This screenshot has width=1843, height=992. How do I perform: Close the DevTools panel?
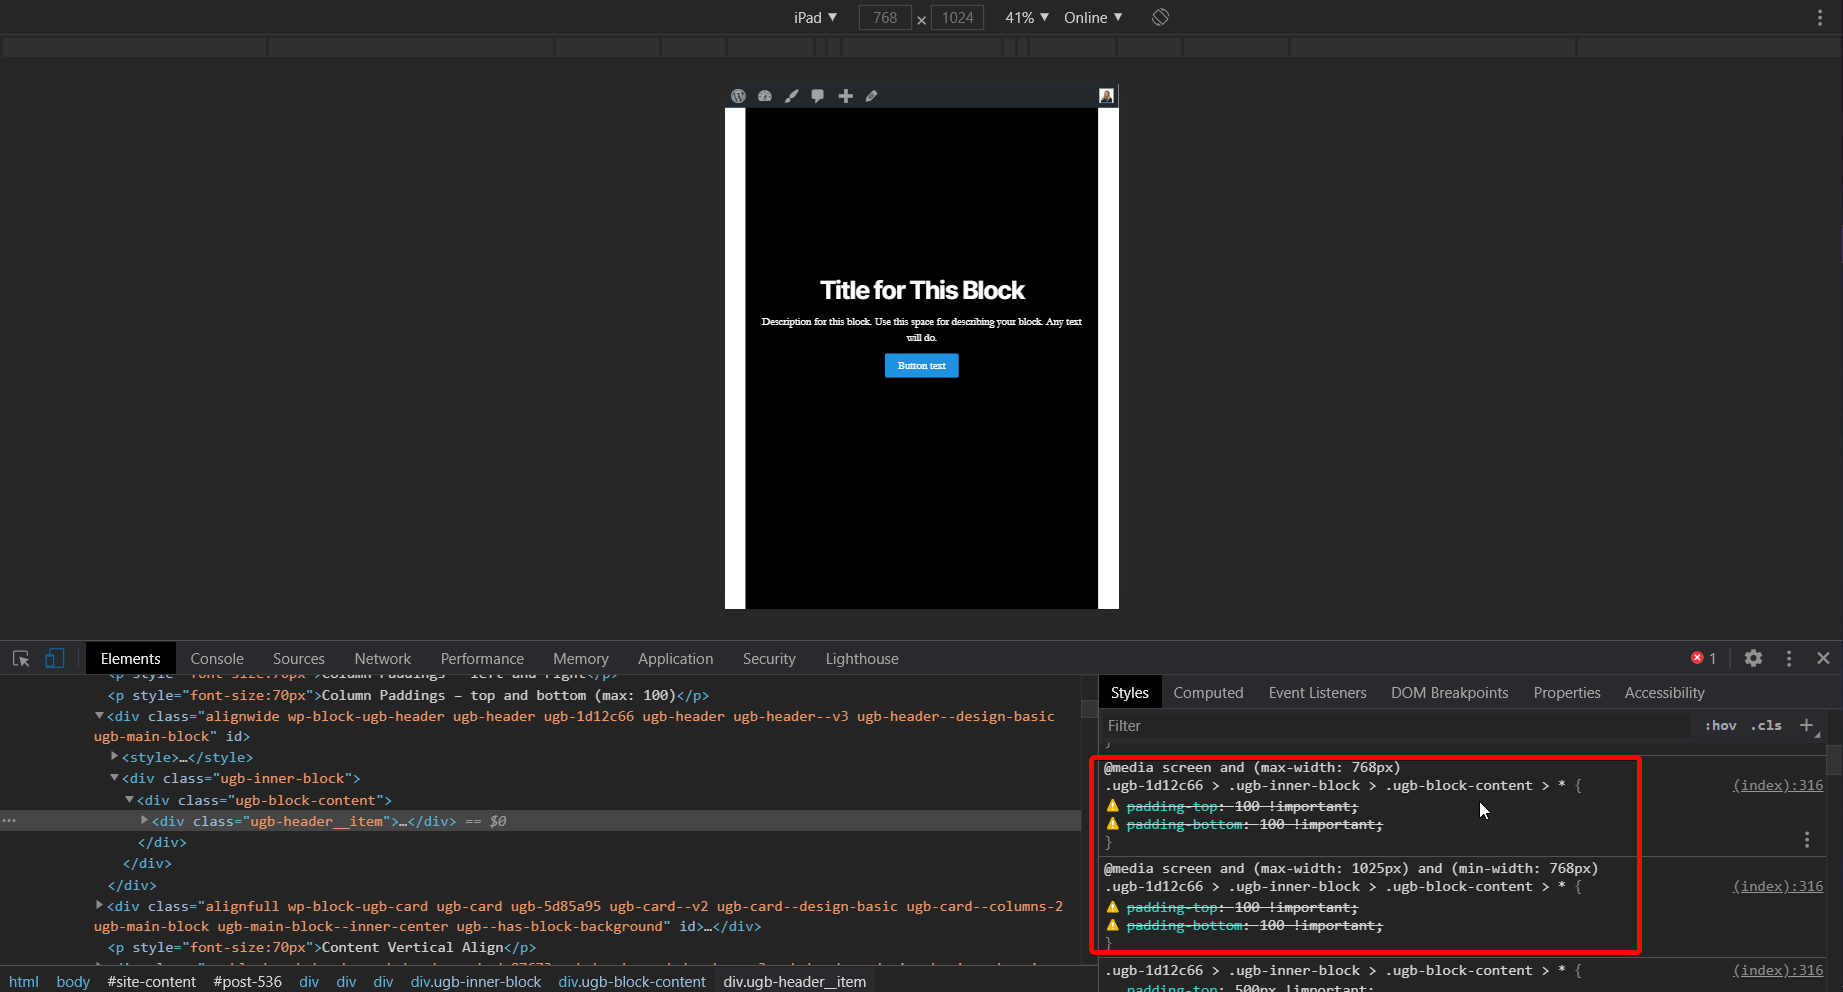tap(1823, 658)
